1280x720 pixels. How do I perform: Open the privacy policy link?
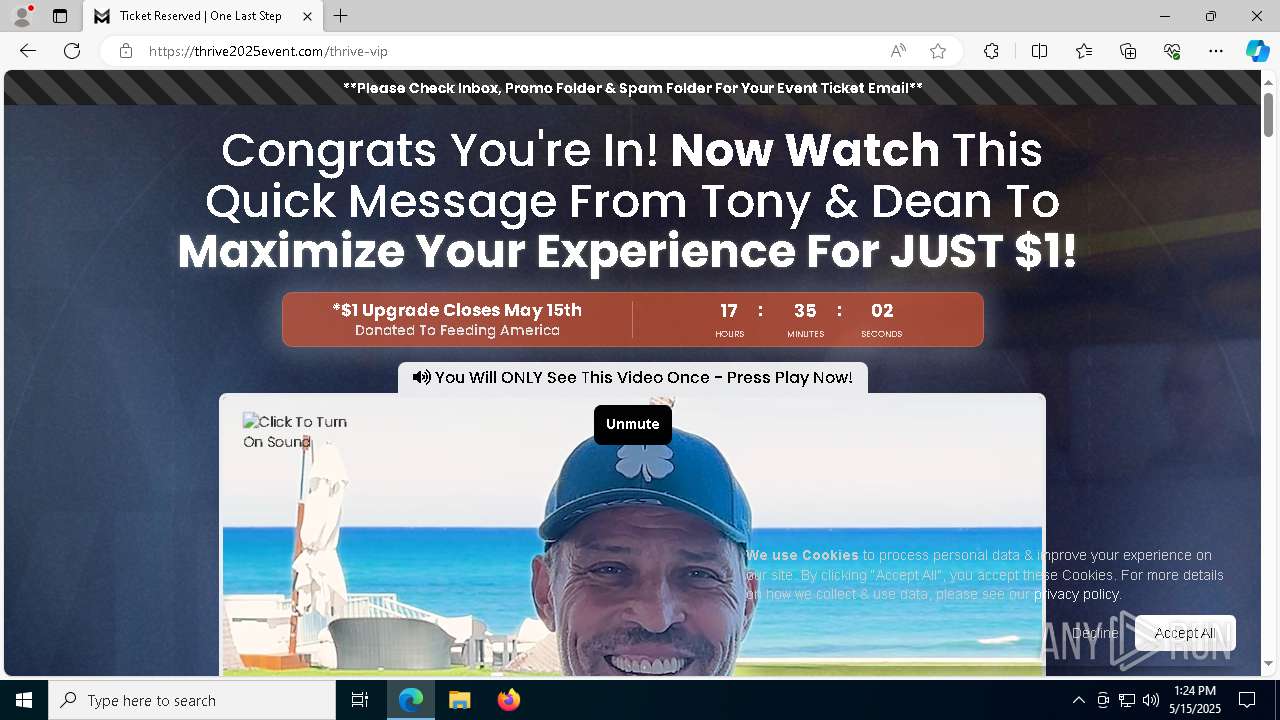point(1076,594)
